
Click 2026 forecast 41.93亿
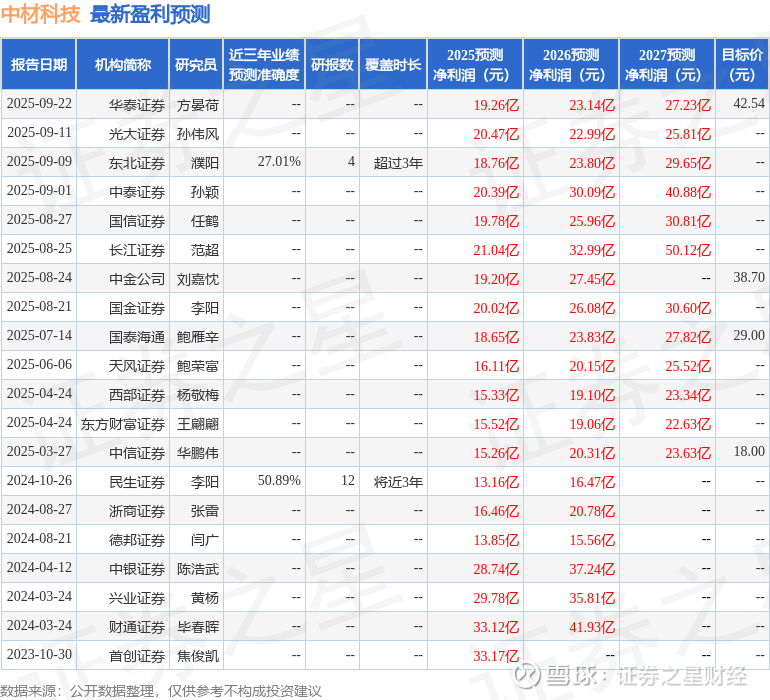(592, 627)
